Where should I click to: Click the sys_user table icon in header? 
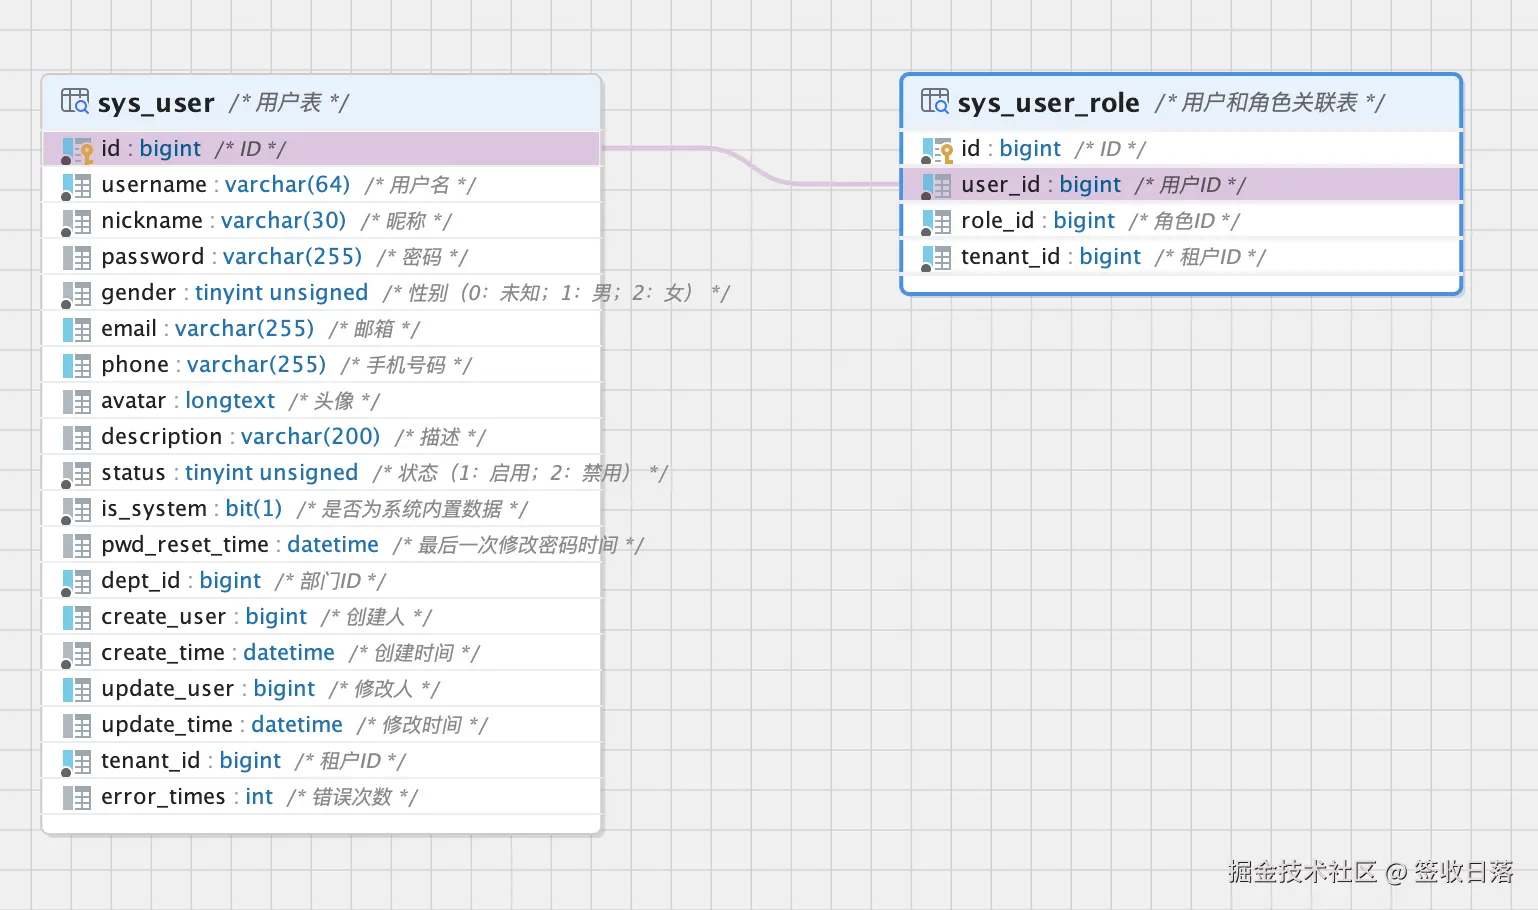(75, 101)
